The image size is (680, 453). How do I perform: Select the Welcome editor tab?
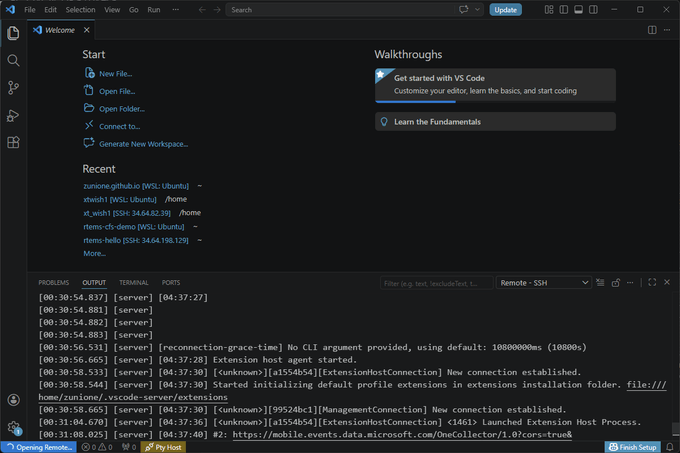point(61,30)
